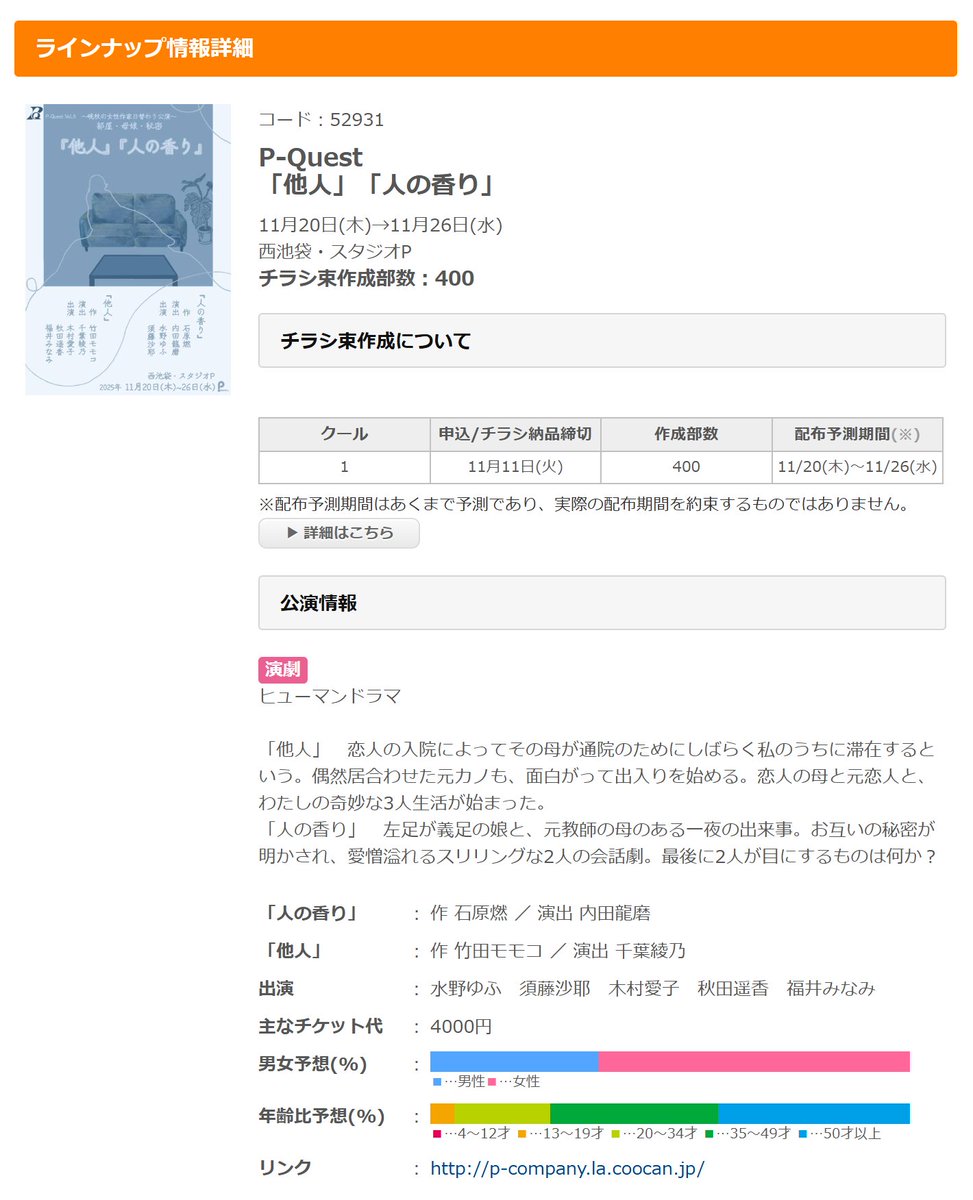Viewport: 973px width, 1200px height.
Task: Click the ラインナップ情報詳細 orange header
Action: (486, 48)
